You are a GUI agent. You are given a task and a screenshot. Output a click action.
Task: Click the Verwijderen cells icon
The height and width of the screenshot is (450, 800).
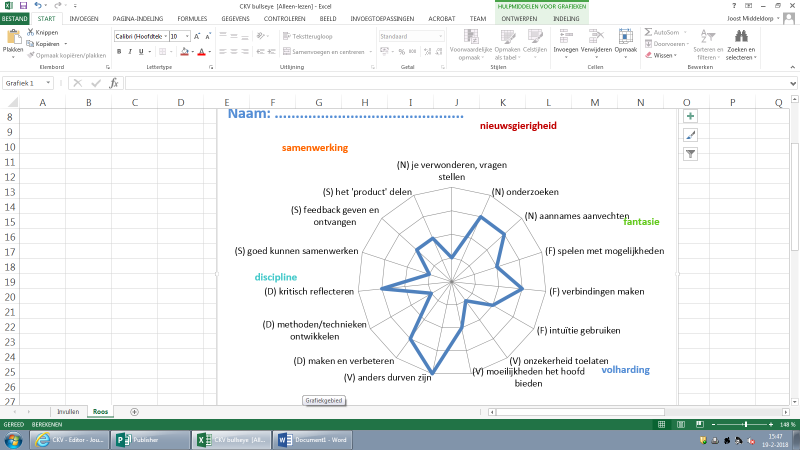(x=596, y=38)
